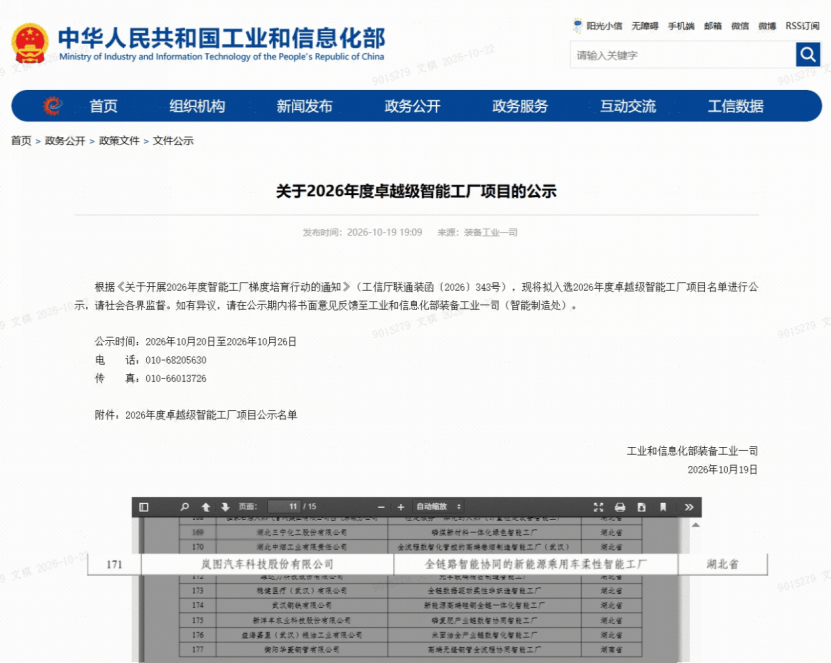Viewport: 831px width, 663px height.
Task: Open the 手机端 mobile version link
Action: click(681, 26)
